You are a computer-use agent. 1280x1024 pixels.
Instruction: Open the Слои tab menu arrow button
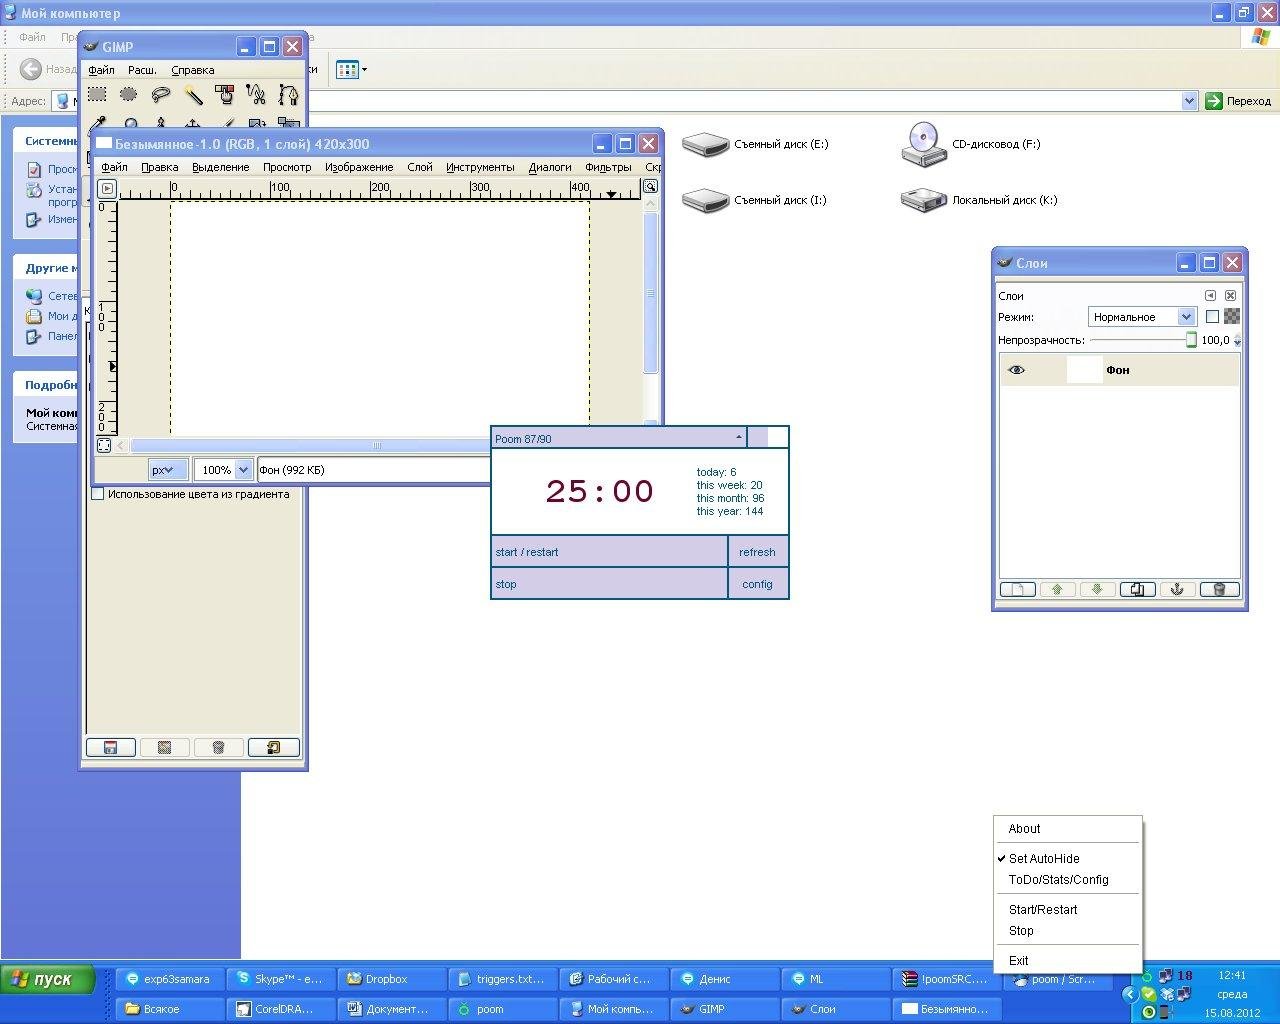point(1210,296)
